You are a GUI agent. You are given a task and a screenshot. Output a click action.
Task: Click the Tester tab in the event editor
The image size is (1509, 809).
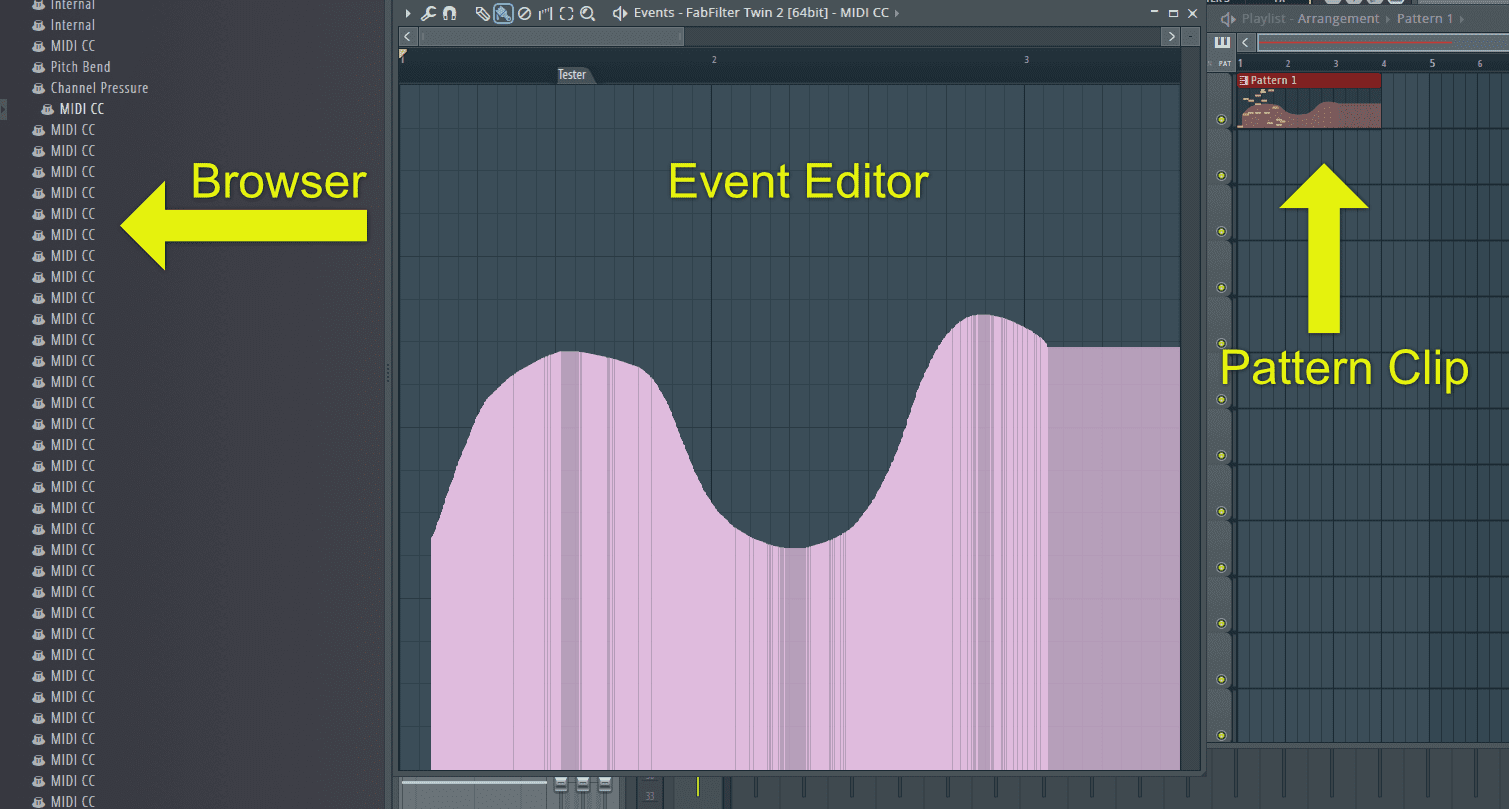pos(573,73)
